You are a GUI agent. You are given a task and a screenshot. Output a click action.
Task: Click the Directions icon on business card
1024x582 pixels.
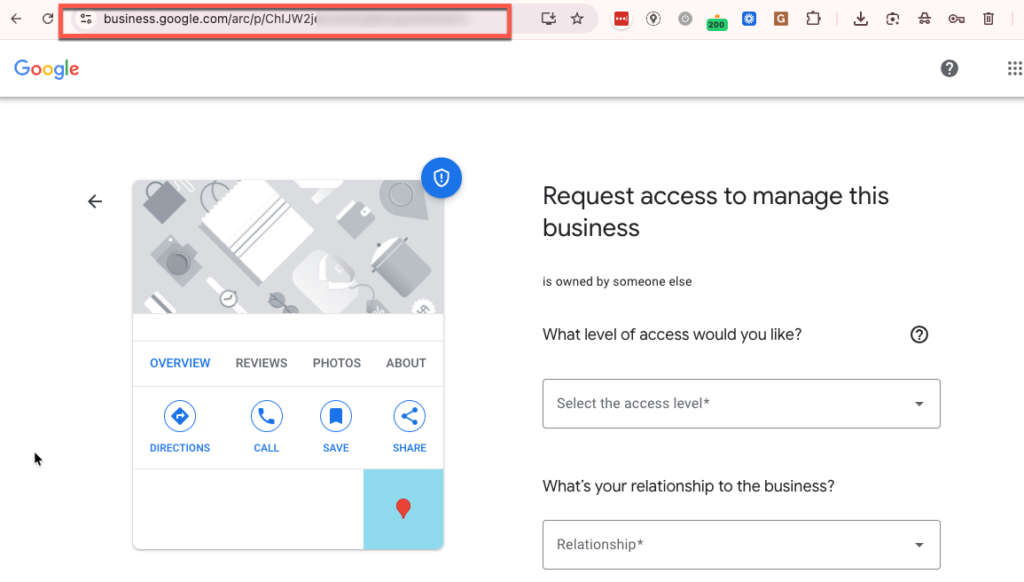180,416
